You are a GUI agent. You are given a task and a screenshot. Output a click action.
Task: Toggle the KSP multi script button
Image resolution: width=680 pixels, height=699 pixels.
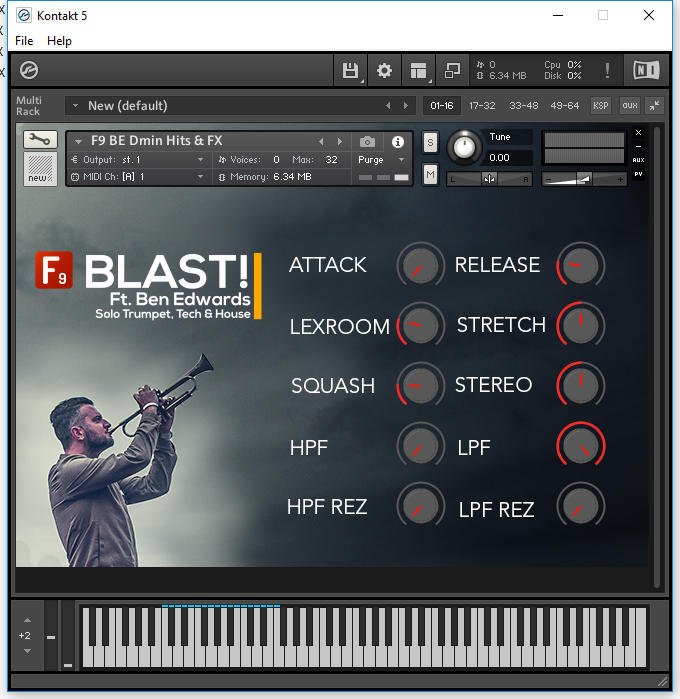point(601,106)
